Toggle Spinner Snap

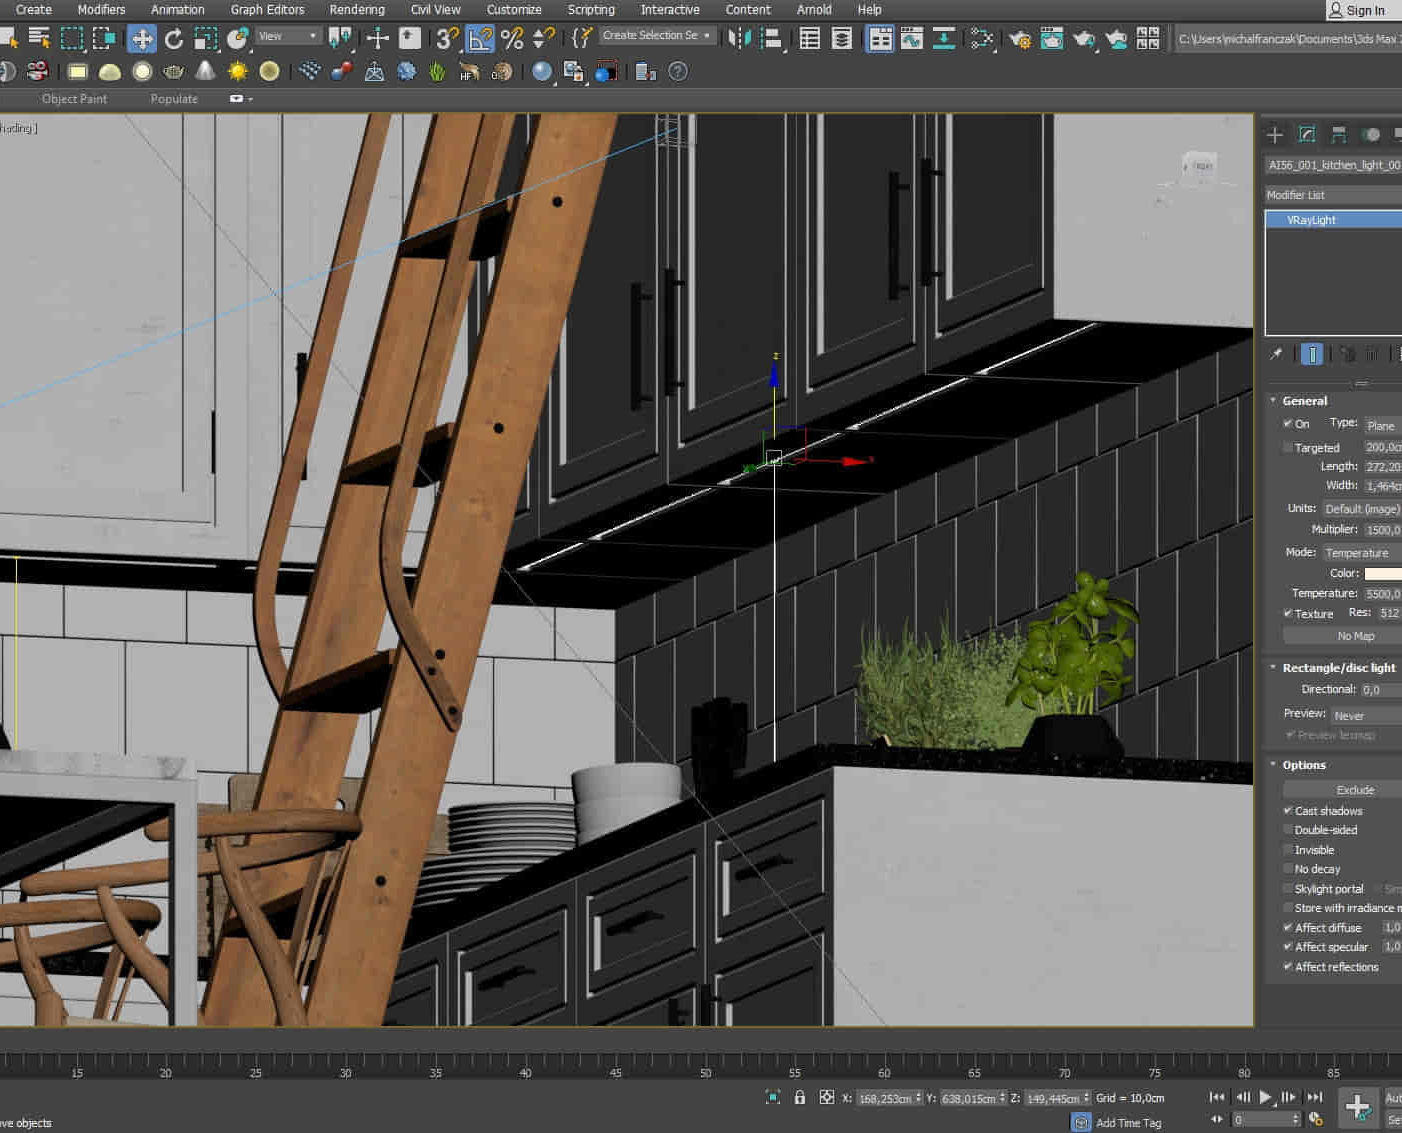544,39
